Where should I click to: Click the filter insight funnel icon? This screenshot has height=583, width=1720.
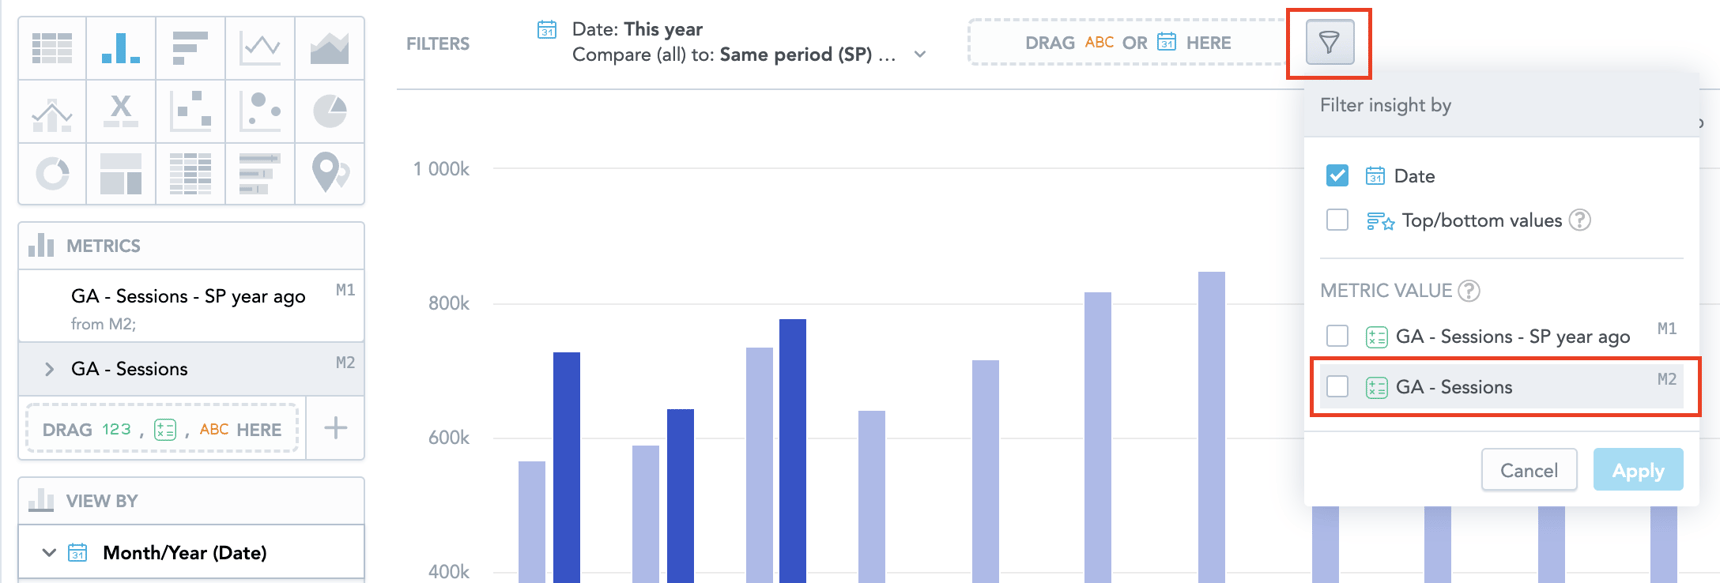(1328, 42)
